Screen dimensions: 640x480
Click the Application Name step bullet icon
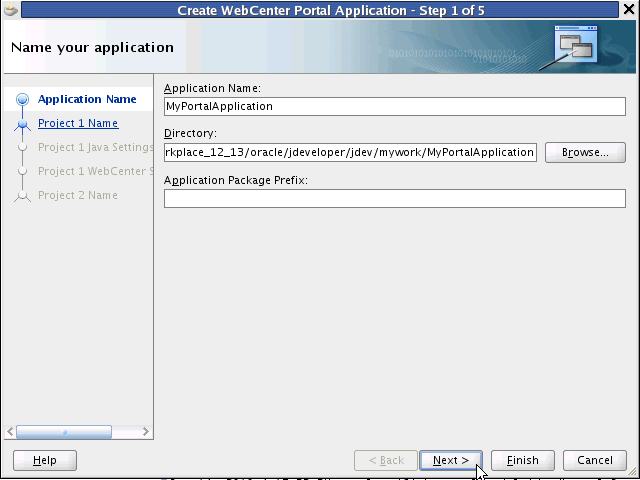tap(22, 99)
